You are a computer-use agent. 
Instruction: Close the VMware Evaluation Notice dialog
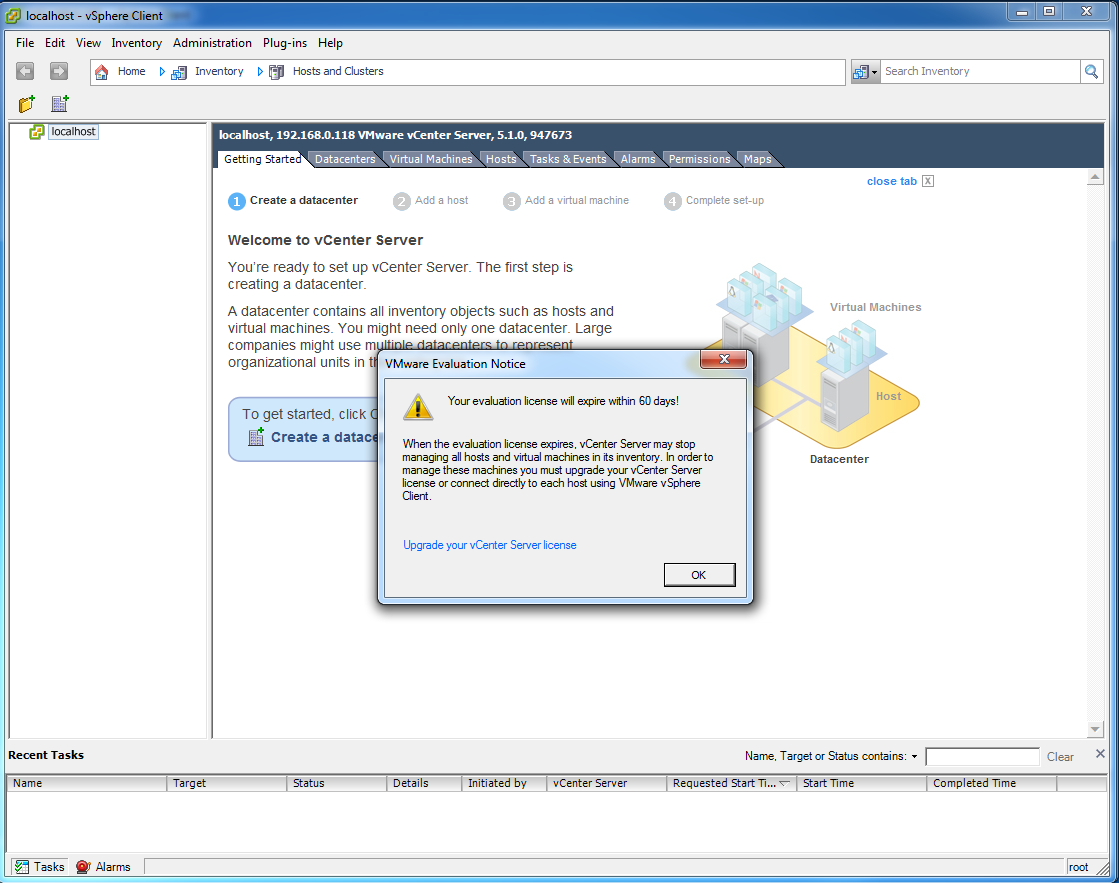pyautogui.click(x=724, y=359)
